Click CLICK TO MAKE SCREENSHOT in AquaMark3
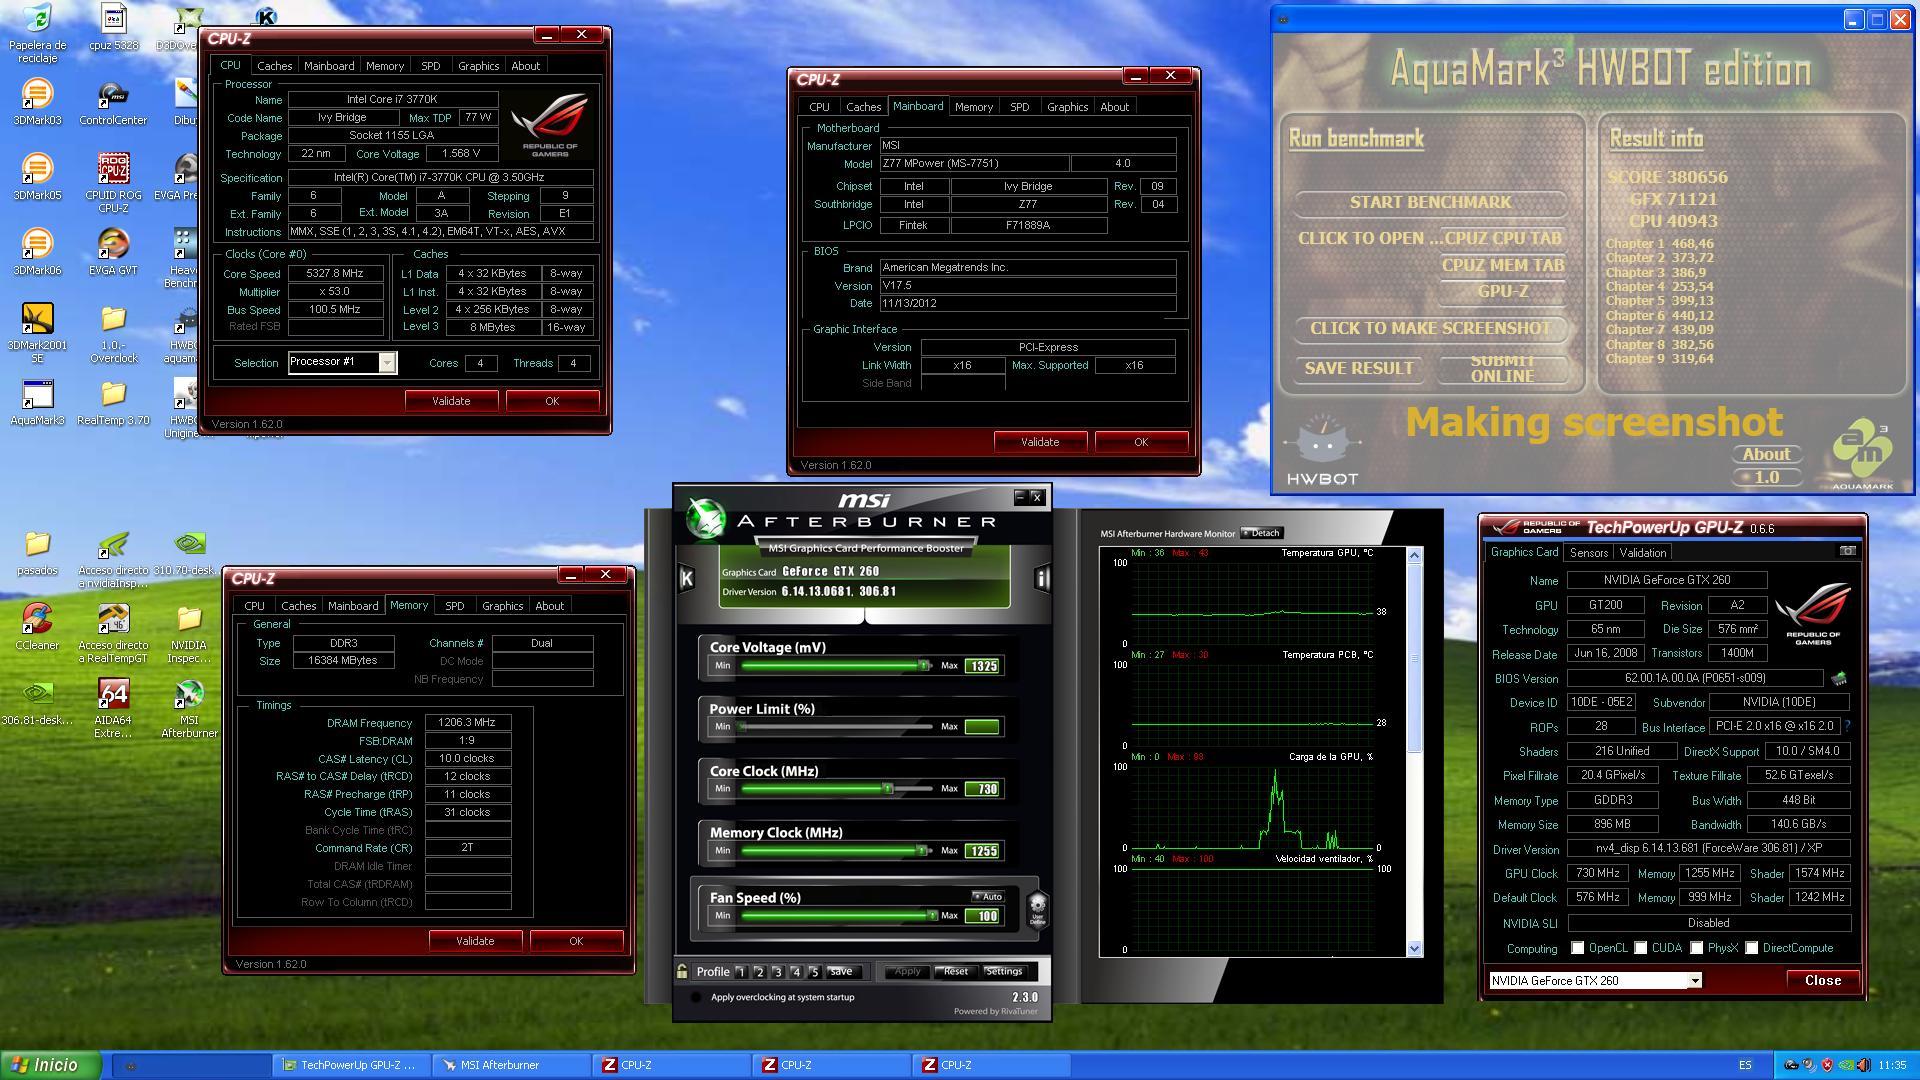 (x=1430, y=328)
